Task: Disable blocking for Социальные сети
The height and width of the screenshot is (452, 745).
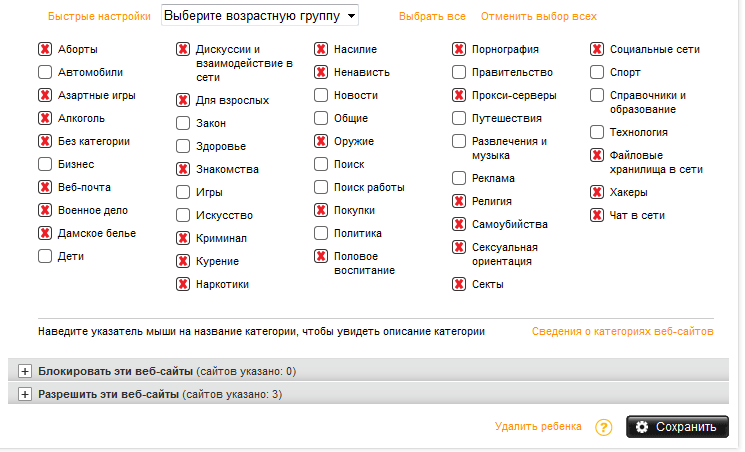Action: pyautogui.click(x=597, y=49)
